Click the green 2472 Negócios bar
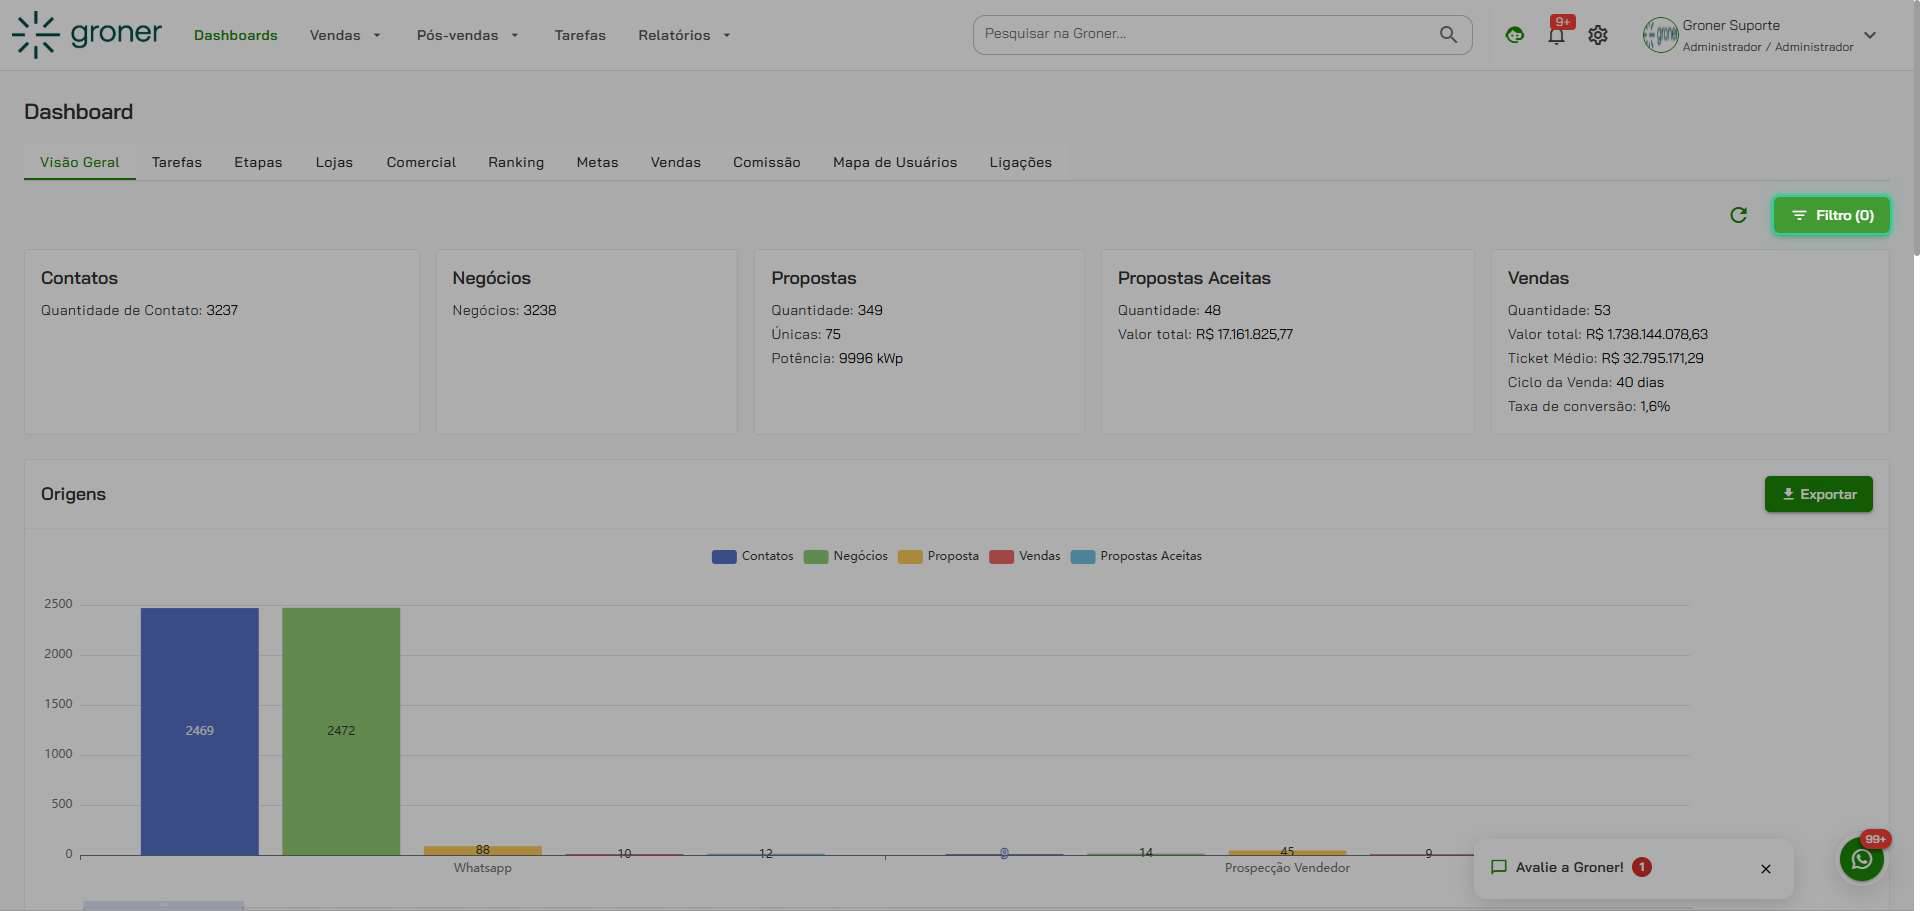This screenshot has width=1920, height=911. (x=341, y=731)
